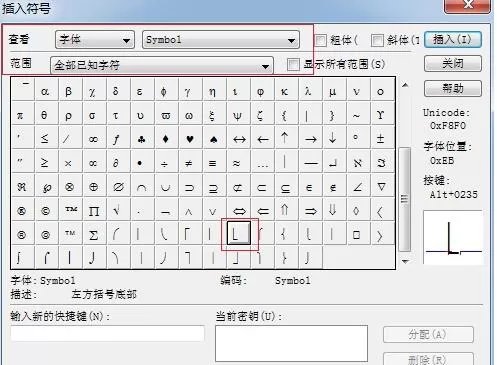This screenshot has height=365, width=497.
Task: Open the 查看 字体 dropdown
Action: (95, 40)
